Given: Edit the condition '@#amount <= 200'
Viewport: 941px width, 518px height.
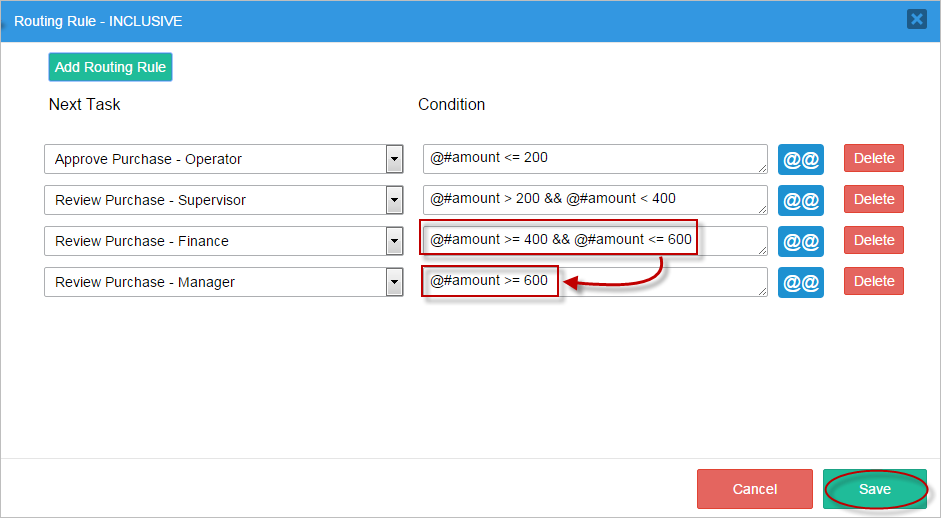Looking at the screenshot, I should tap(594, 159).
